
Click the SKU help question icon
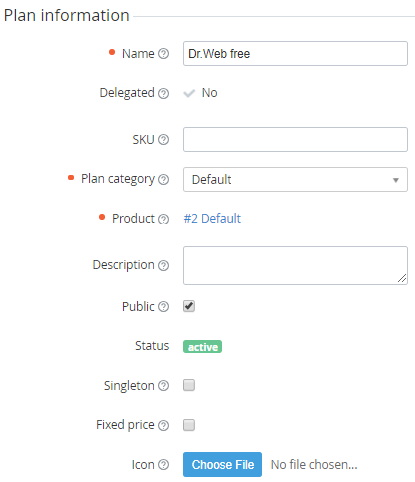(163, 139)
